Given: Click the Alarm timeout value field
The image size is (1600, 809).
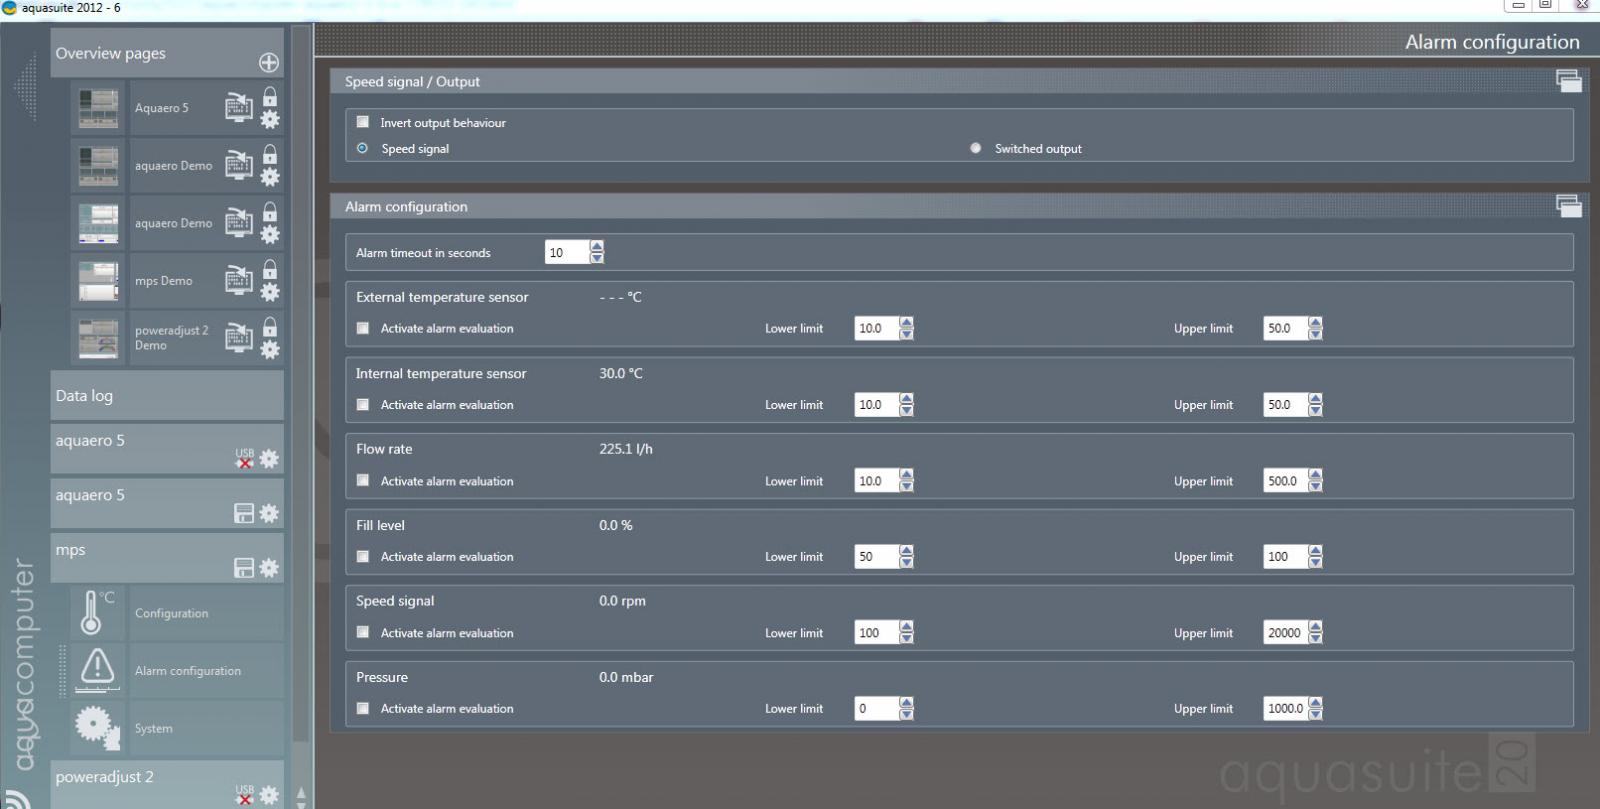Looking at the screenshot, I should tap(567, 252).
